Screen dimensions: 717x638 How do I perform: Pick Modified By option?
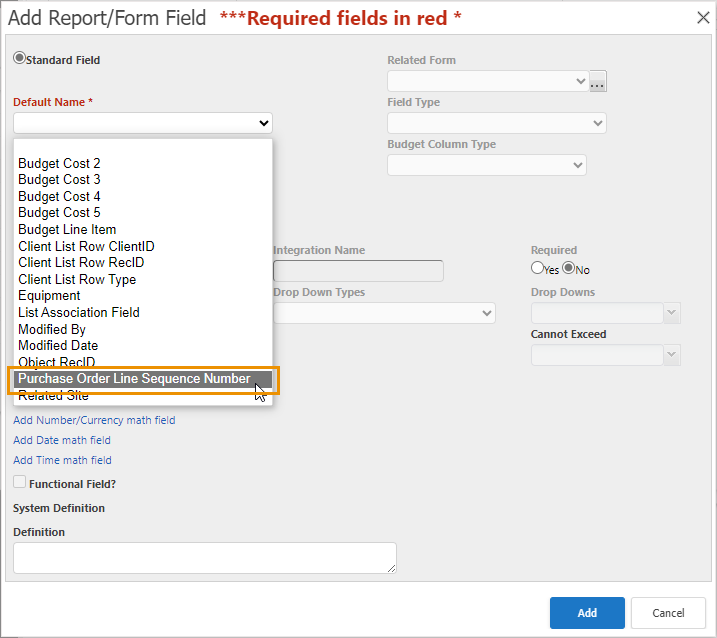tap(143, 329)
